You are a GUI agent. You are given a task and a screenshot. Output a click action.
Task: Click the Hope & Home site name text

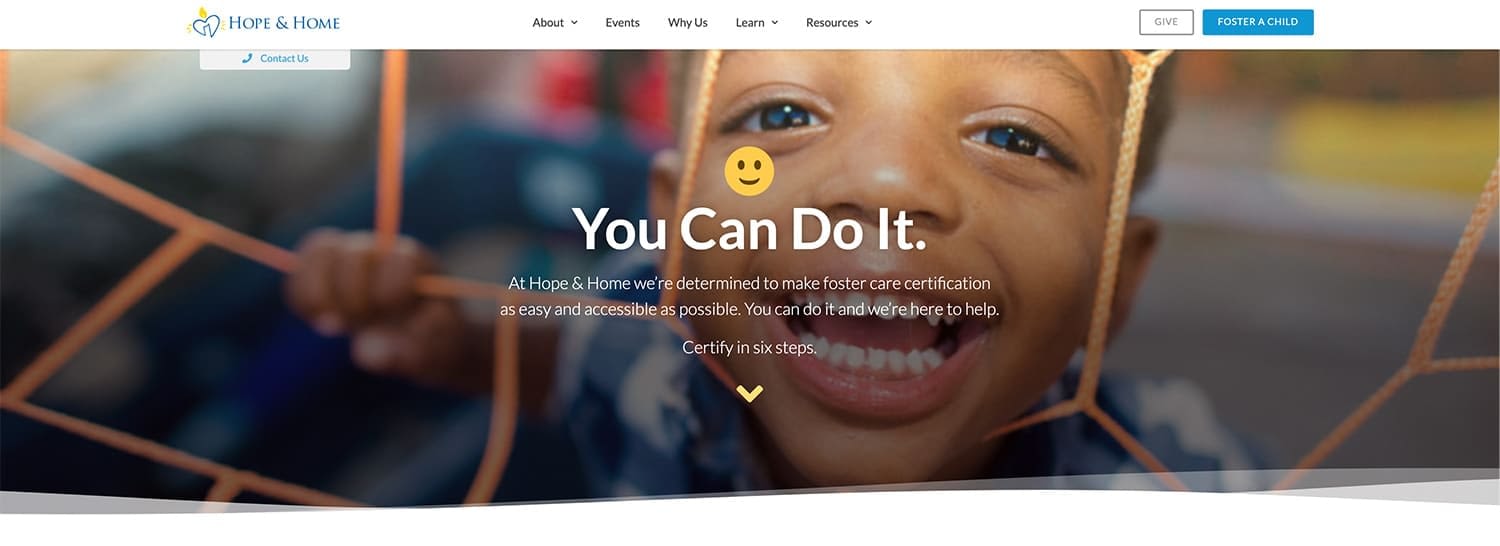(x=284, y=23)
